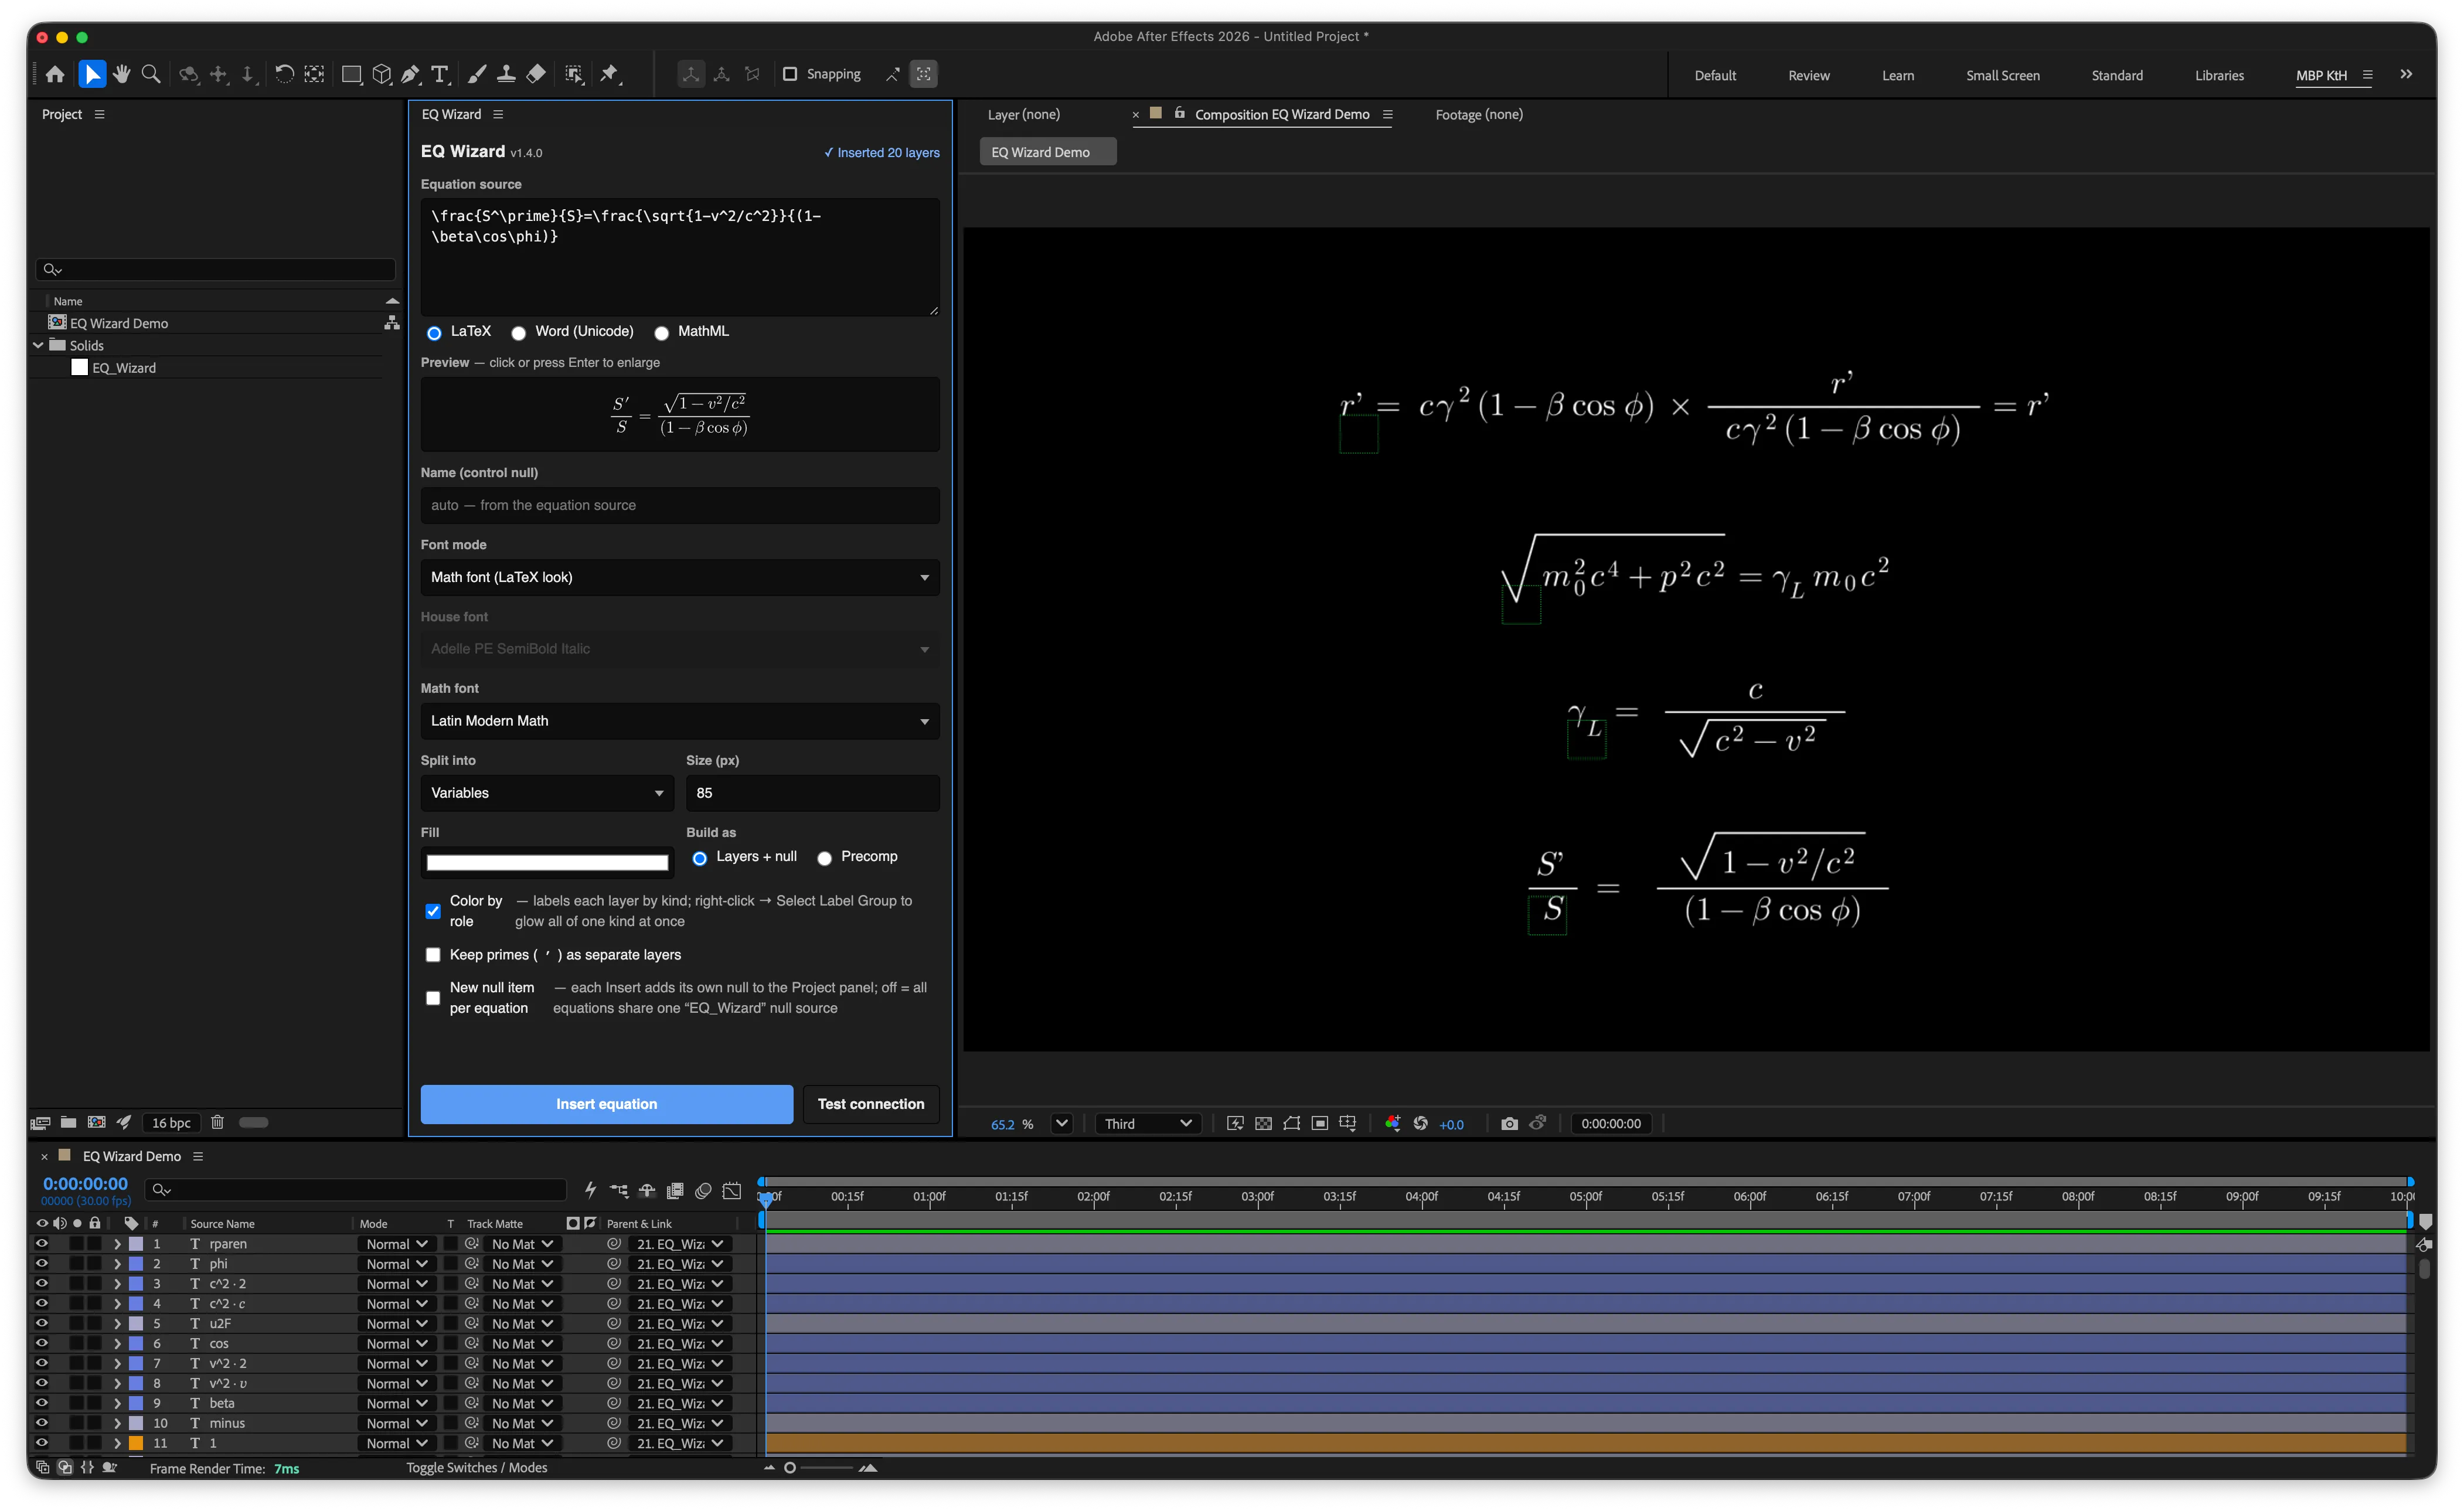The image size is (2464, 1511).
Task: Click the delete trash icon in Project panel
Action: coord(217,1122)
